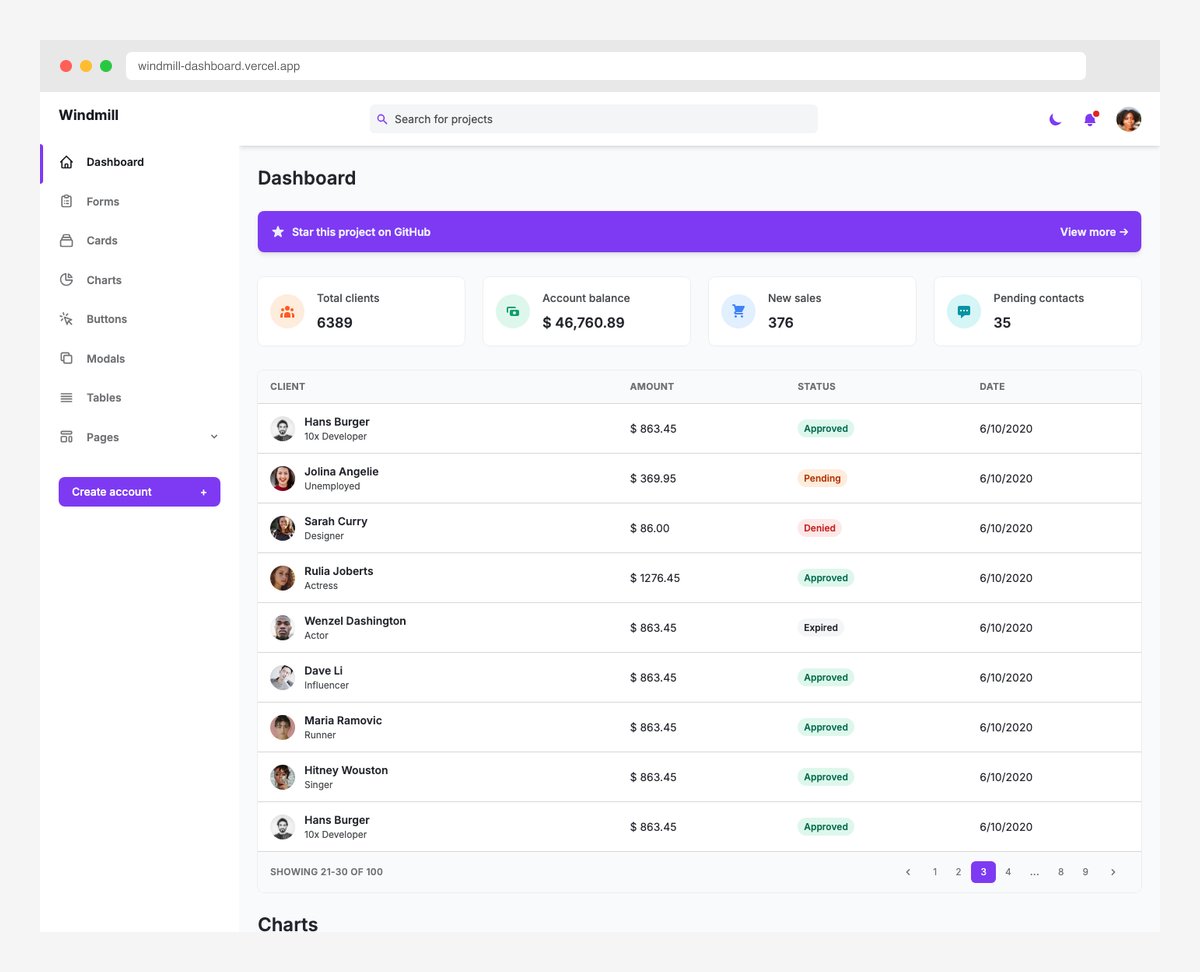Viewport: 1200px width, 972px height.
Task: Go to next page with right chevron
Action: point(1113,872)
